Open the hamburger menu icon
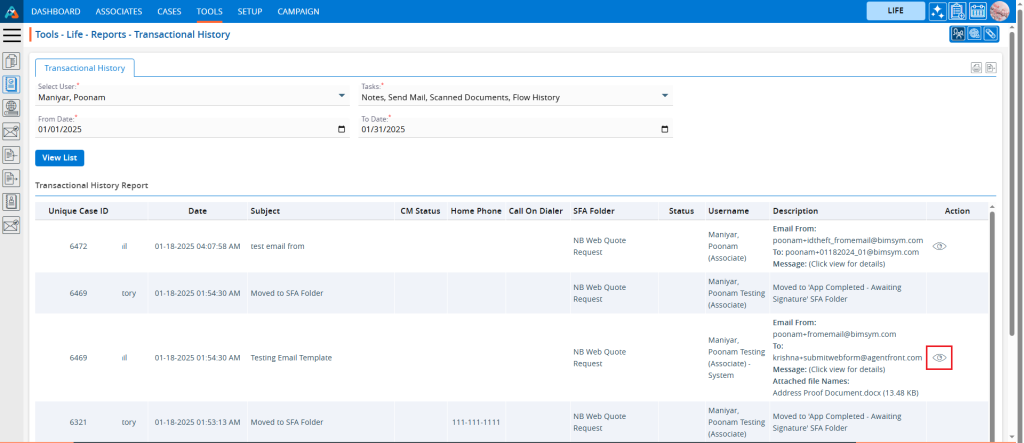Viewport: 1024px width, 443px height. tap(12, 35)
